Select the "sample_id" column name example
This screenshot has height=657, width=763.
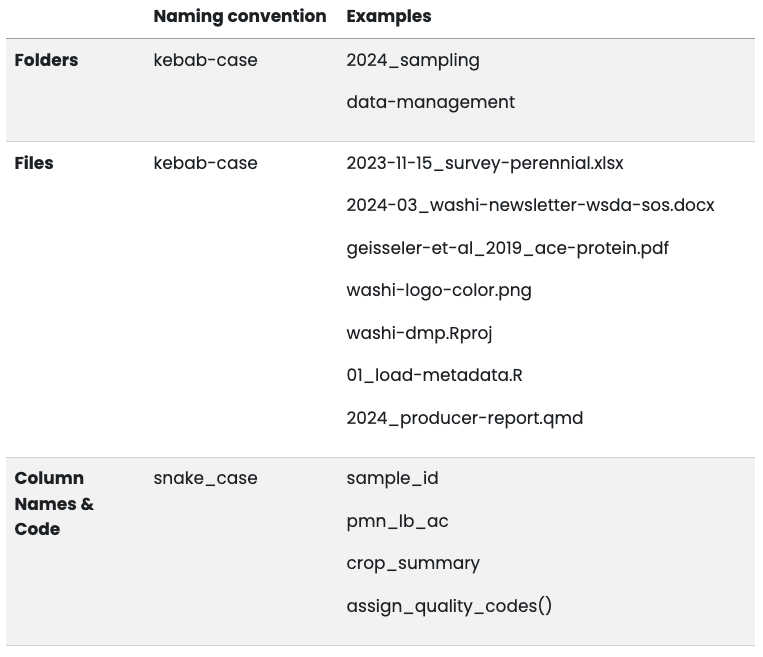pos(392,478)
